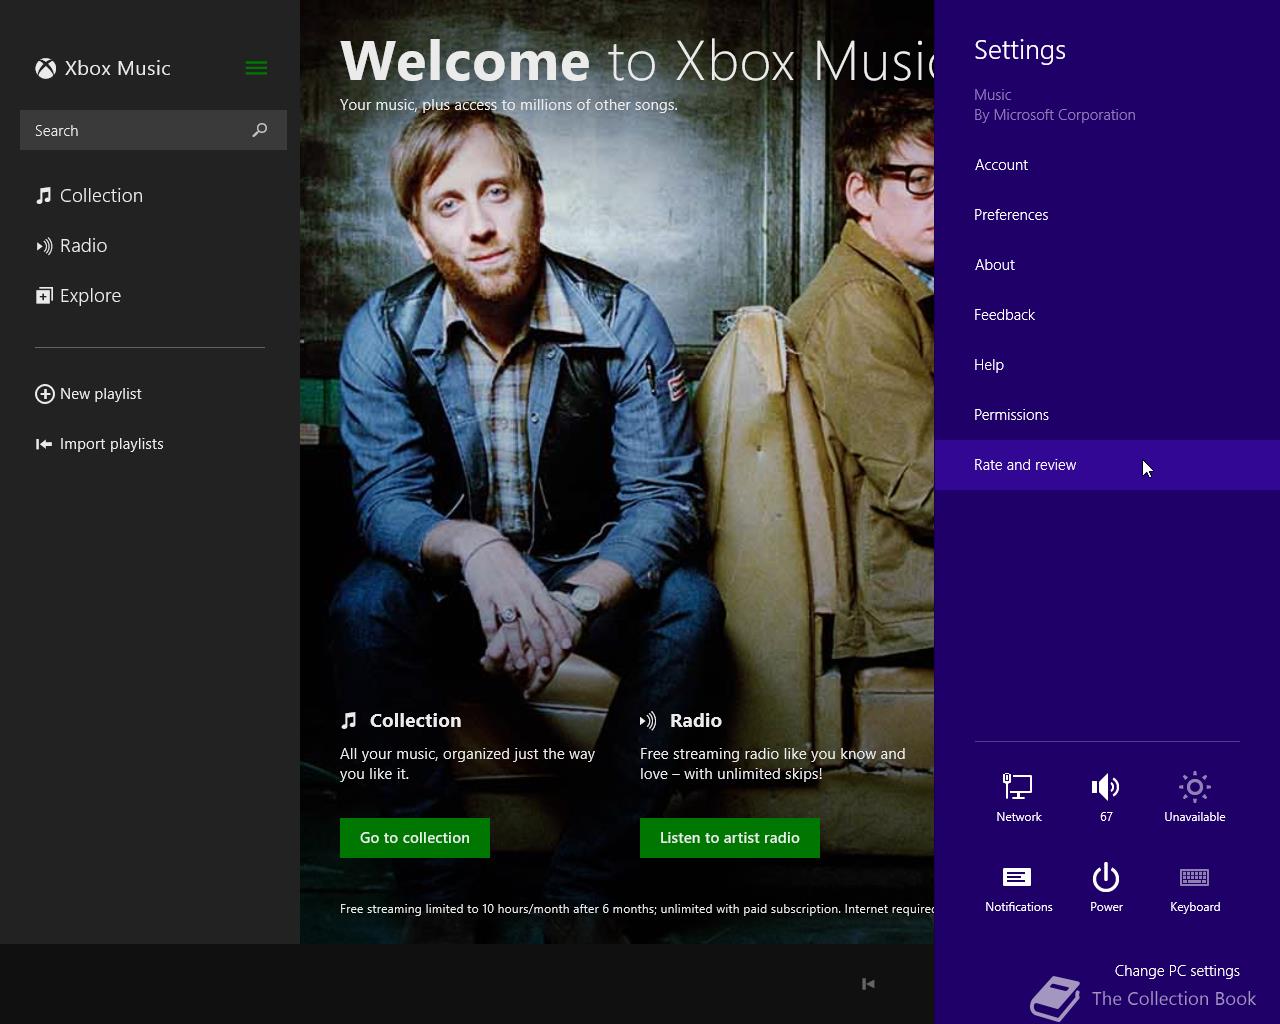The height and width of the screenshot is (1024, 1280).
Task: Open Radio in the sidebar
Action: coord(83,245)
